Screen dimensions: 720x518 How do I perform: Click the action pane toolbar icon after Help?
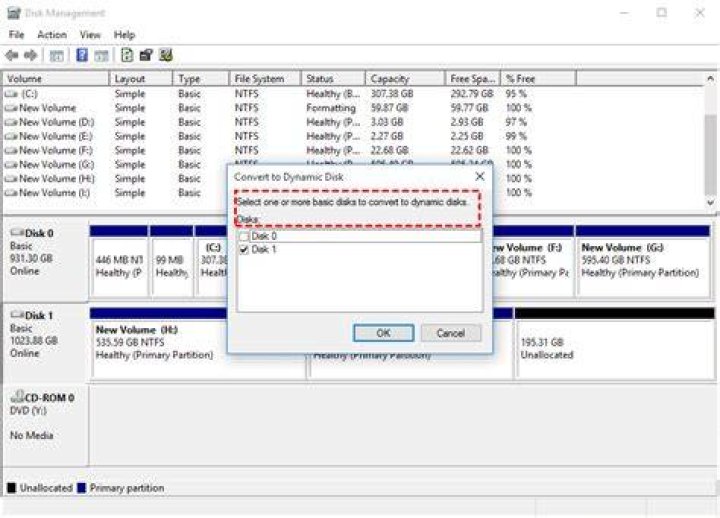tap(101, 56)
